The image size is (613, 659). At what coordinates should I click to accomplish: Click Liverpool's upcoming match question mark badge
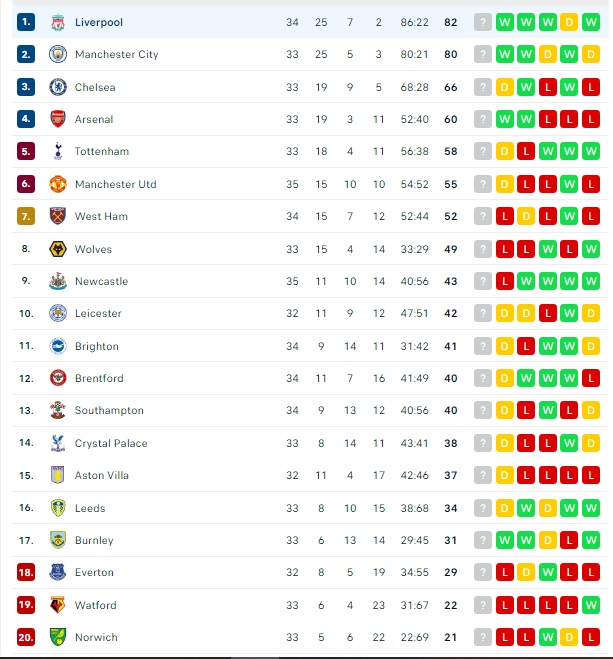click(483, 22)
